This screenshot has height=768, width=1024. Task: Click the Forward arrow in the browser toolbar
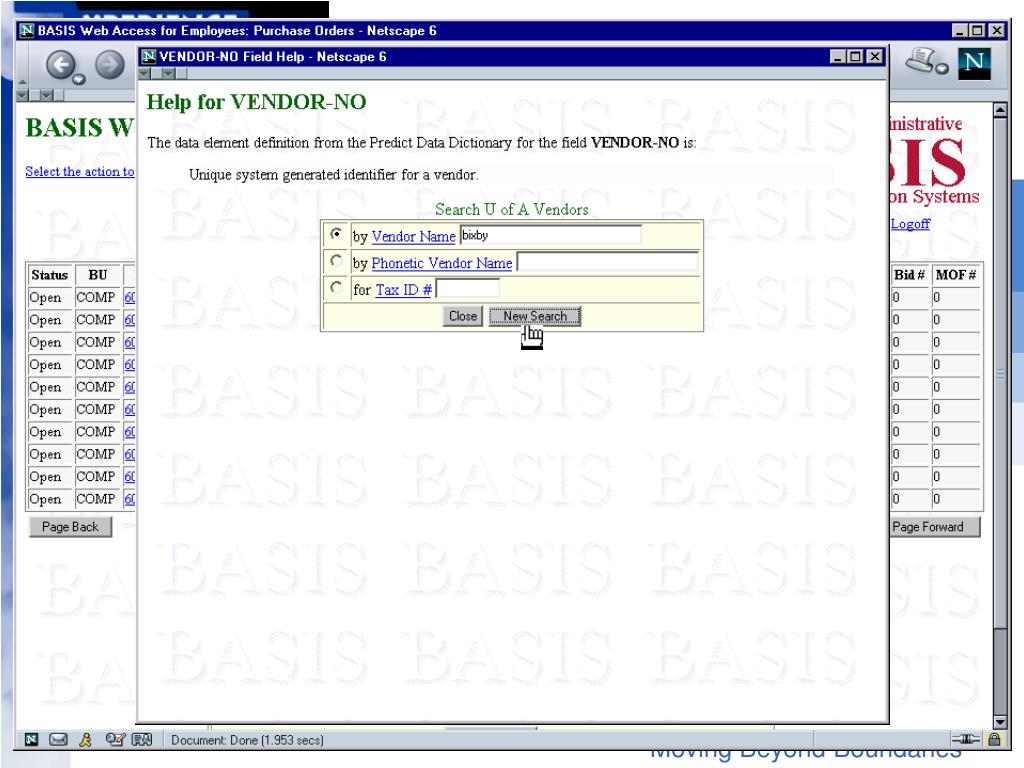click(x=110, y=65)
